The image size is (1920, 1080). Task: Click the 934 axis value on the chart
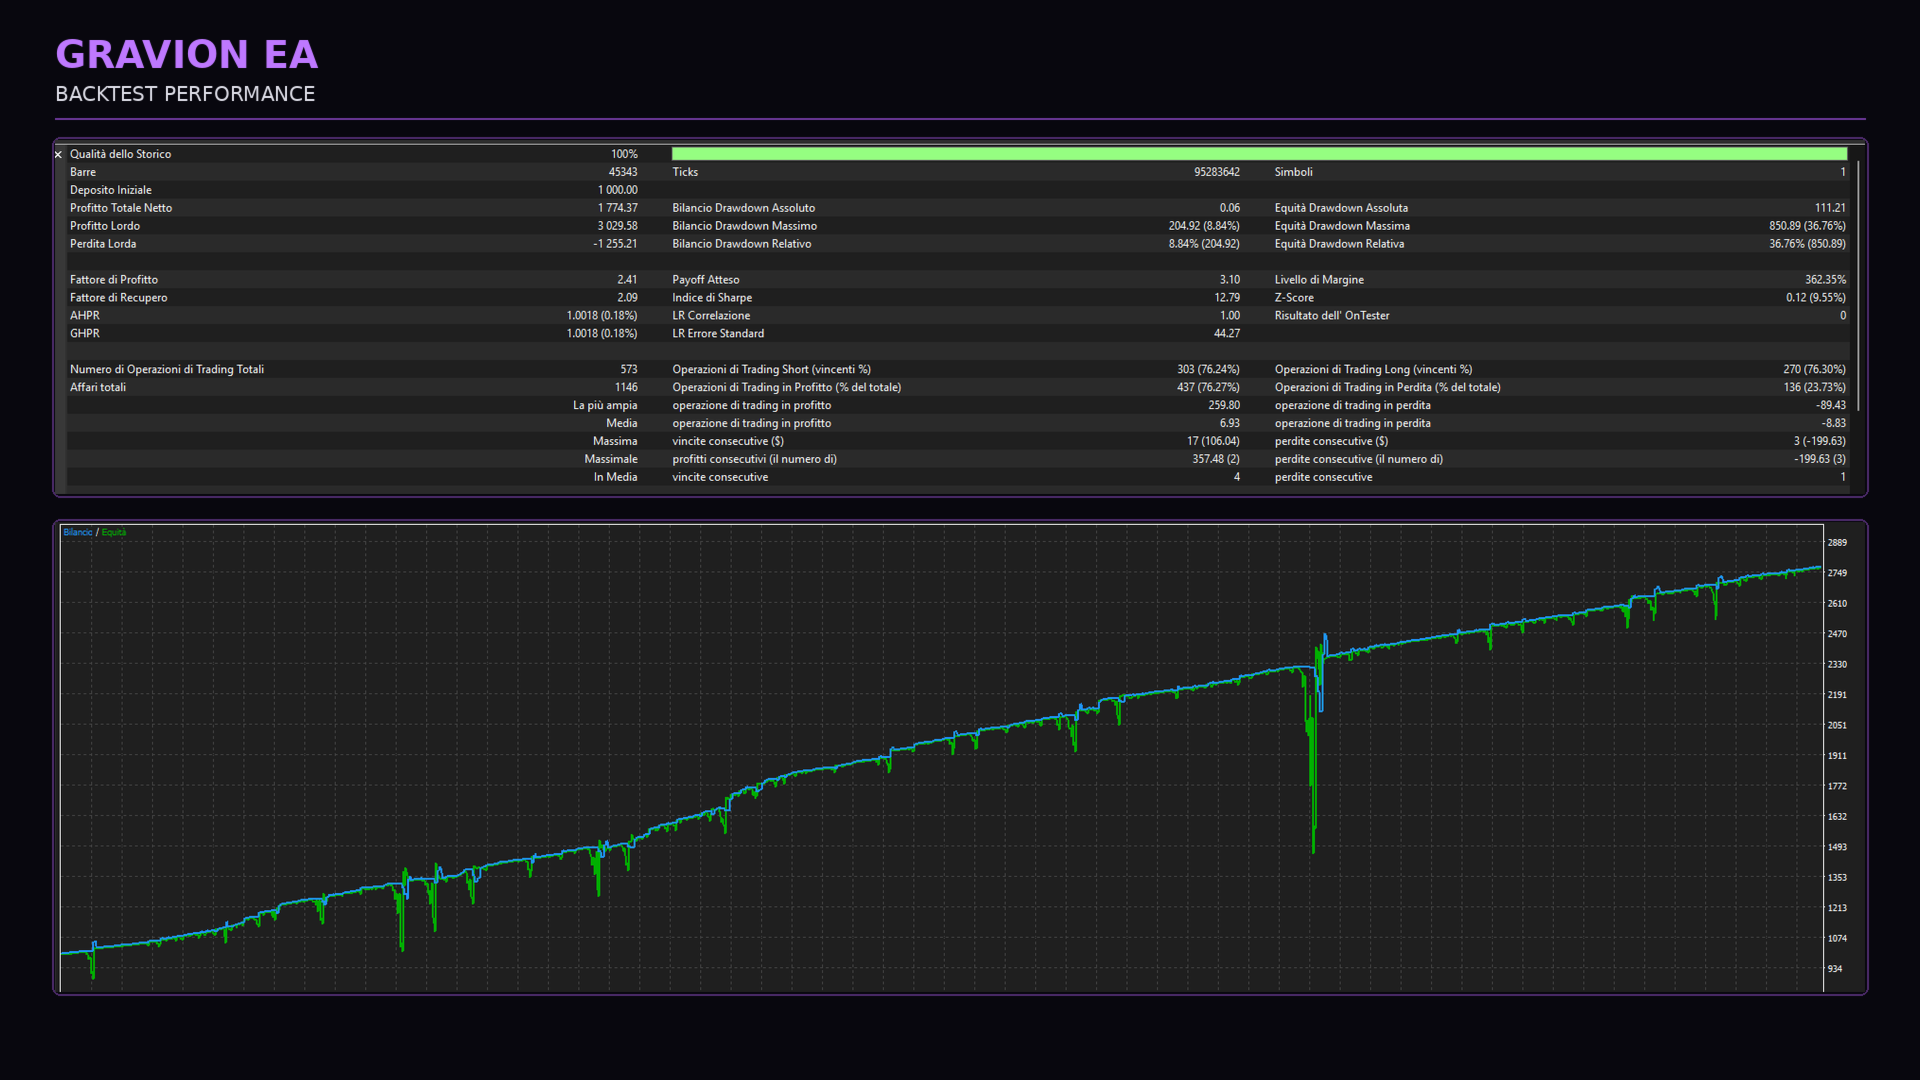[1835, 969]
